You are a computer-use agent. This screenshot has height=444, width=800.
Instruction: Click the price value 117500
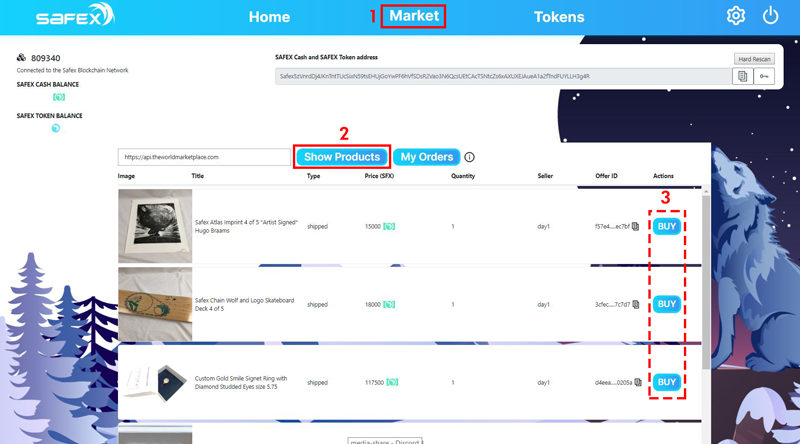pyautogui.click(x=374, y=382)
